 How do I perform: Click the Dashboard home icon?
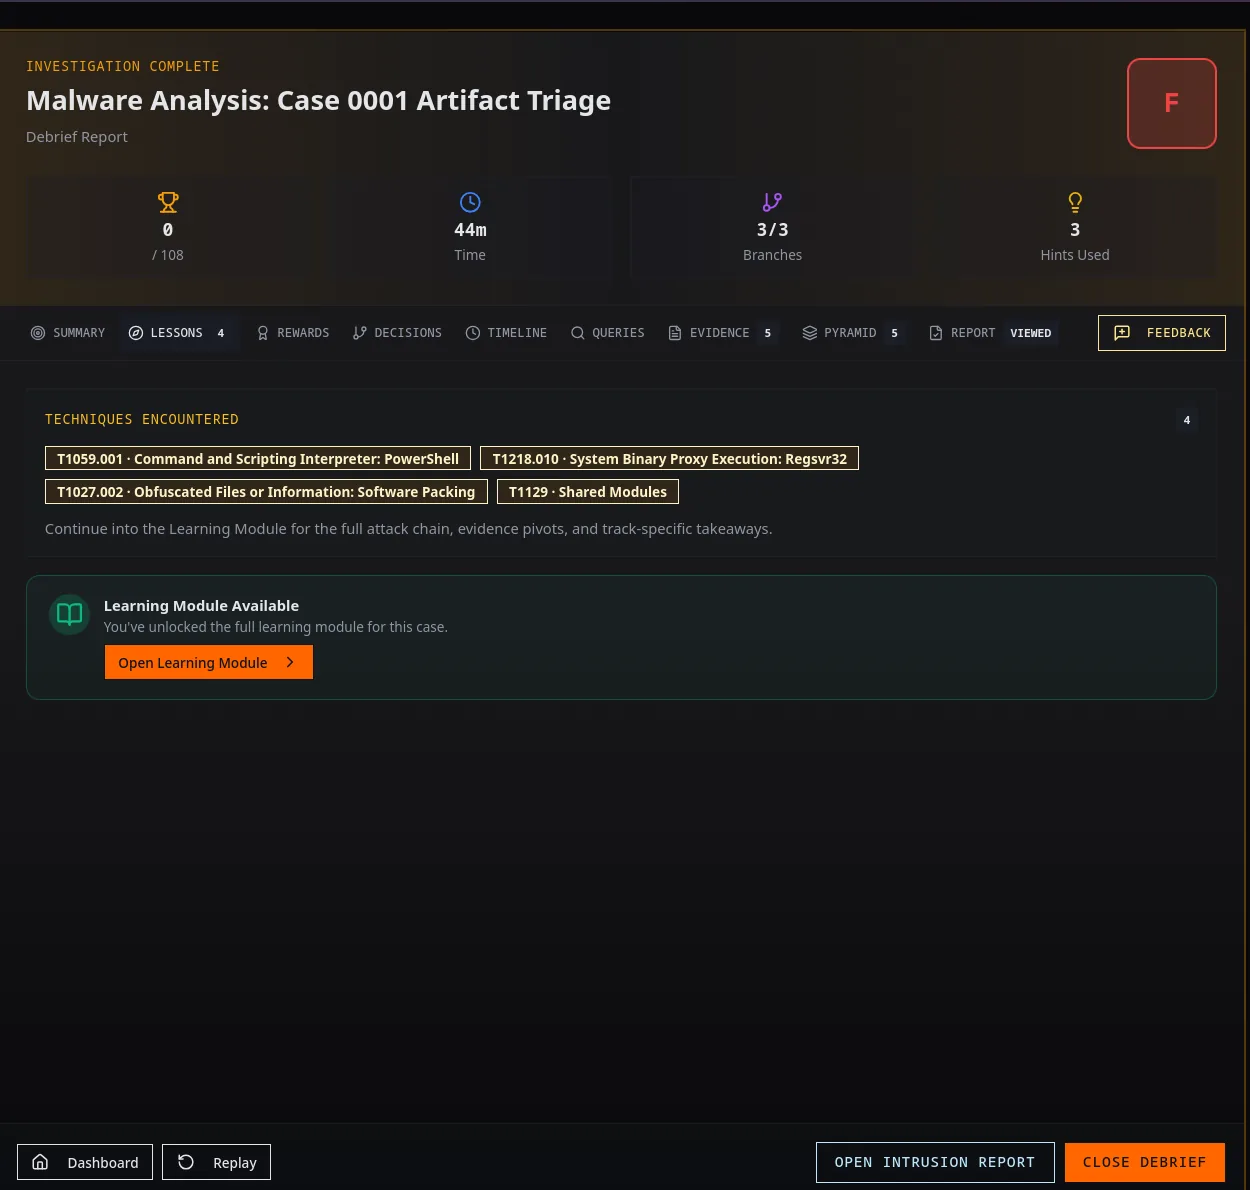click(40, 1162)
